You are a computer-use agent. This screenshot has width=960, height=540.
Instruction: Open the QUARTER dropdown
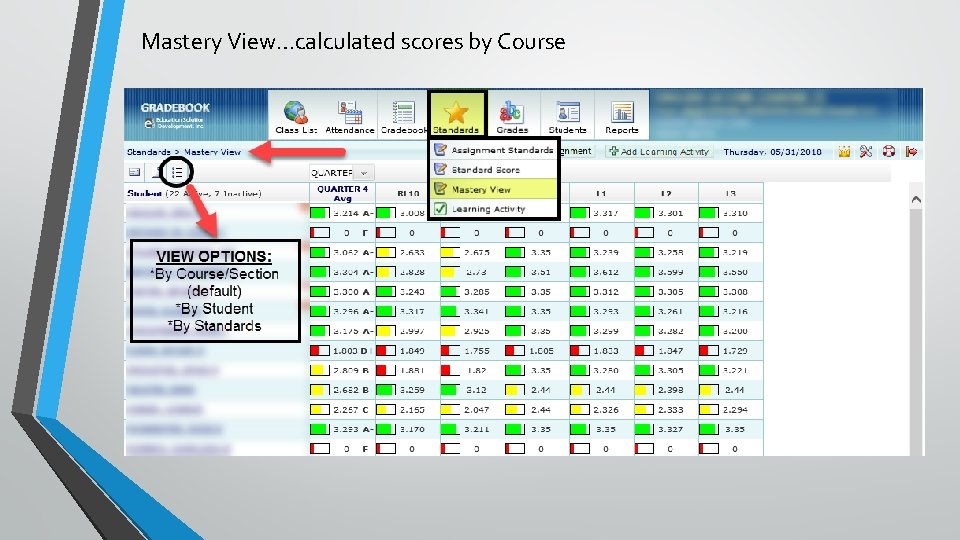(342, 173)
